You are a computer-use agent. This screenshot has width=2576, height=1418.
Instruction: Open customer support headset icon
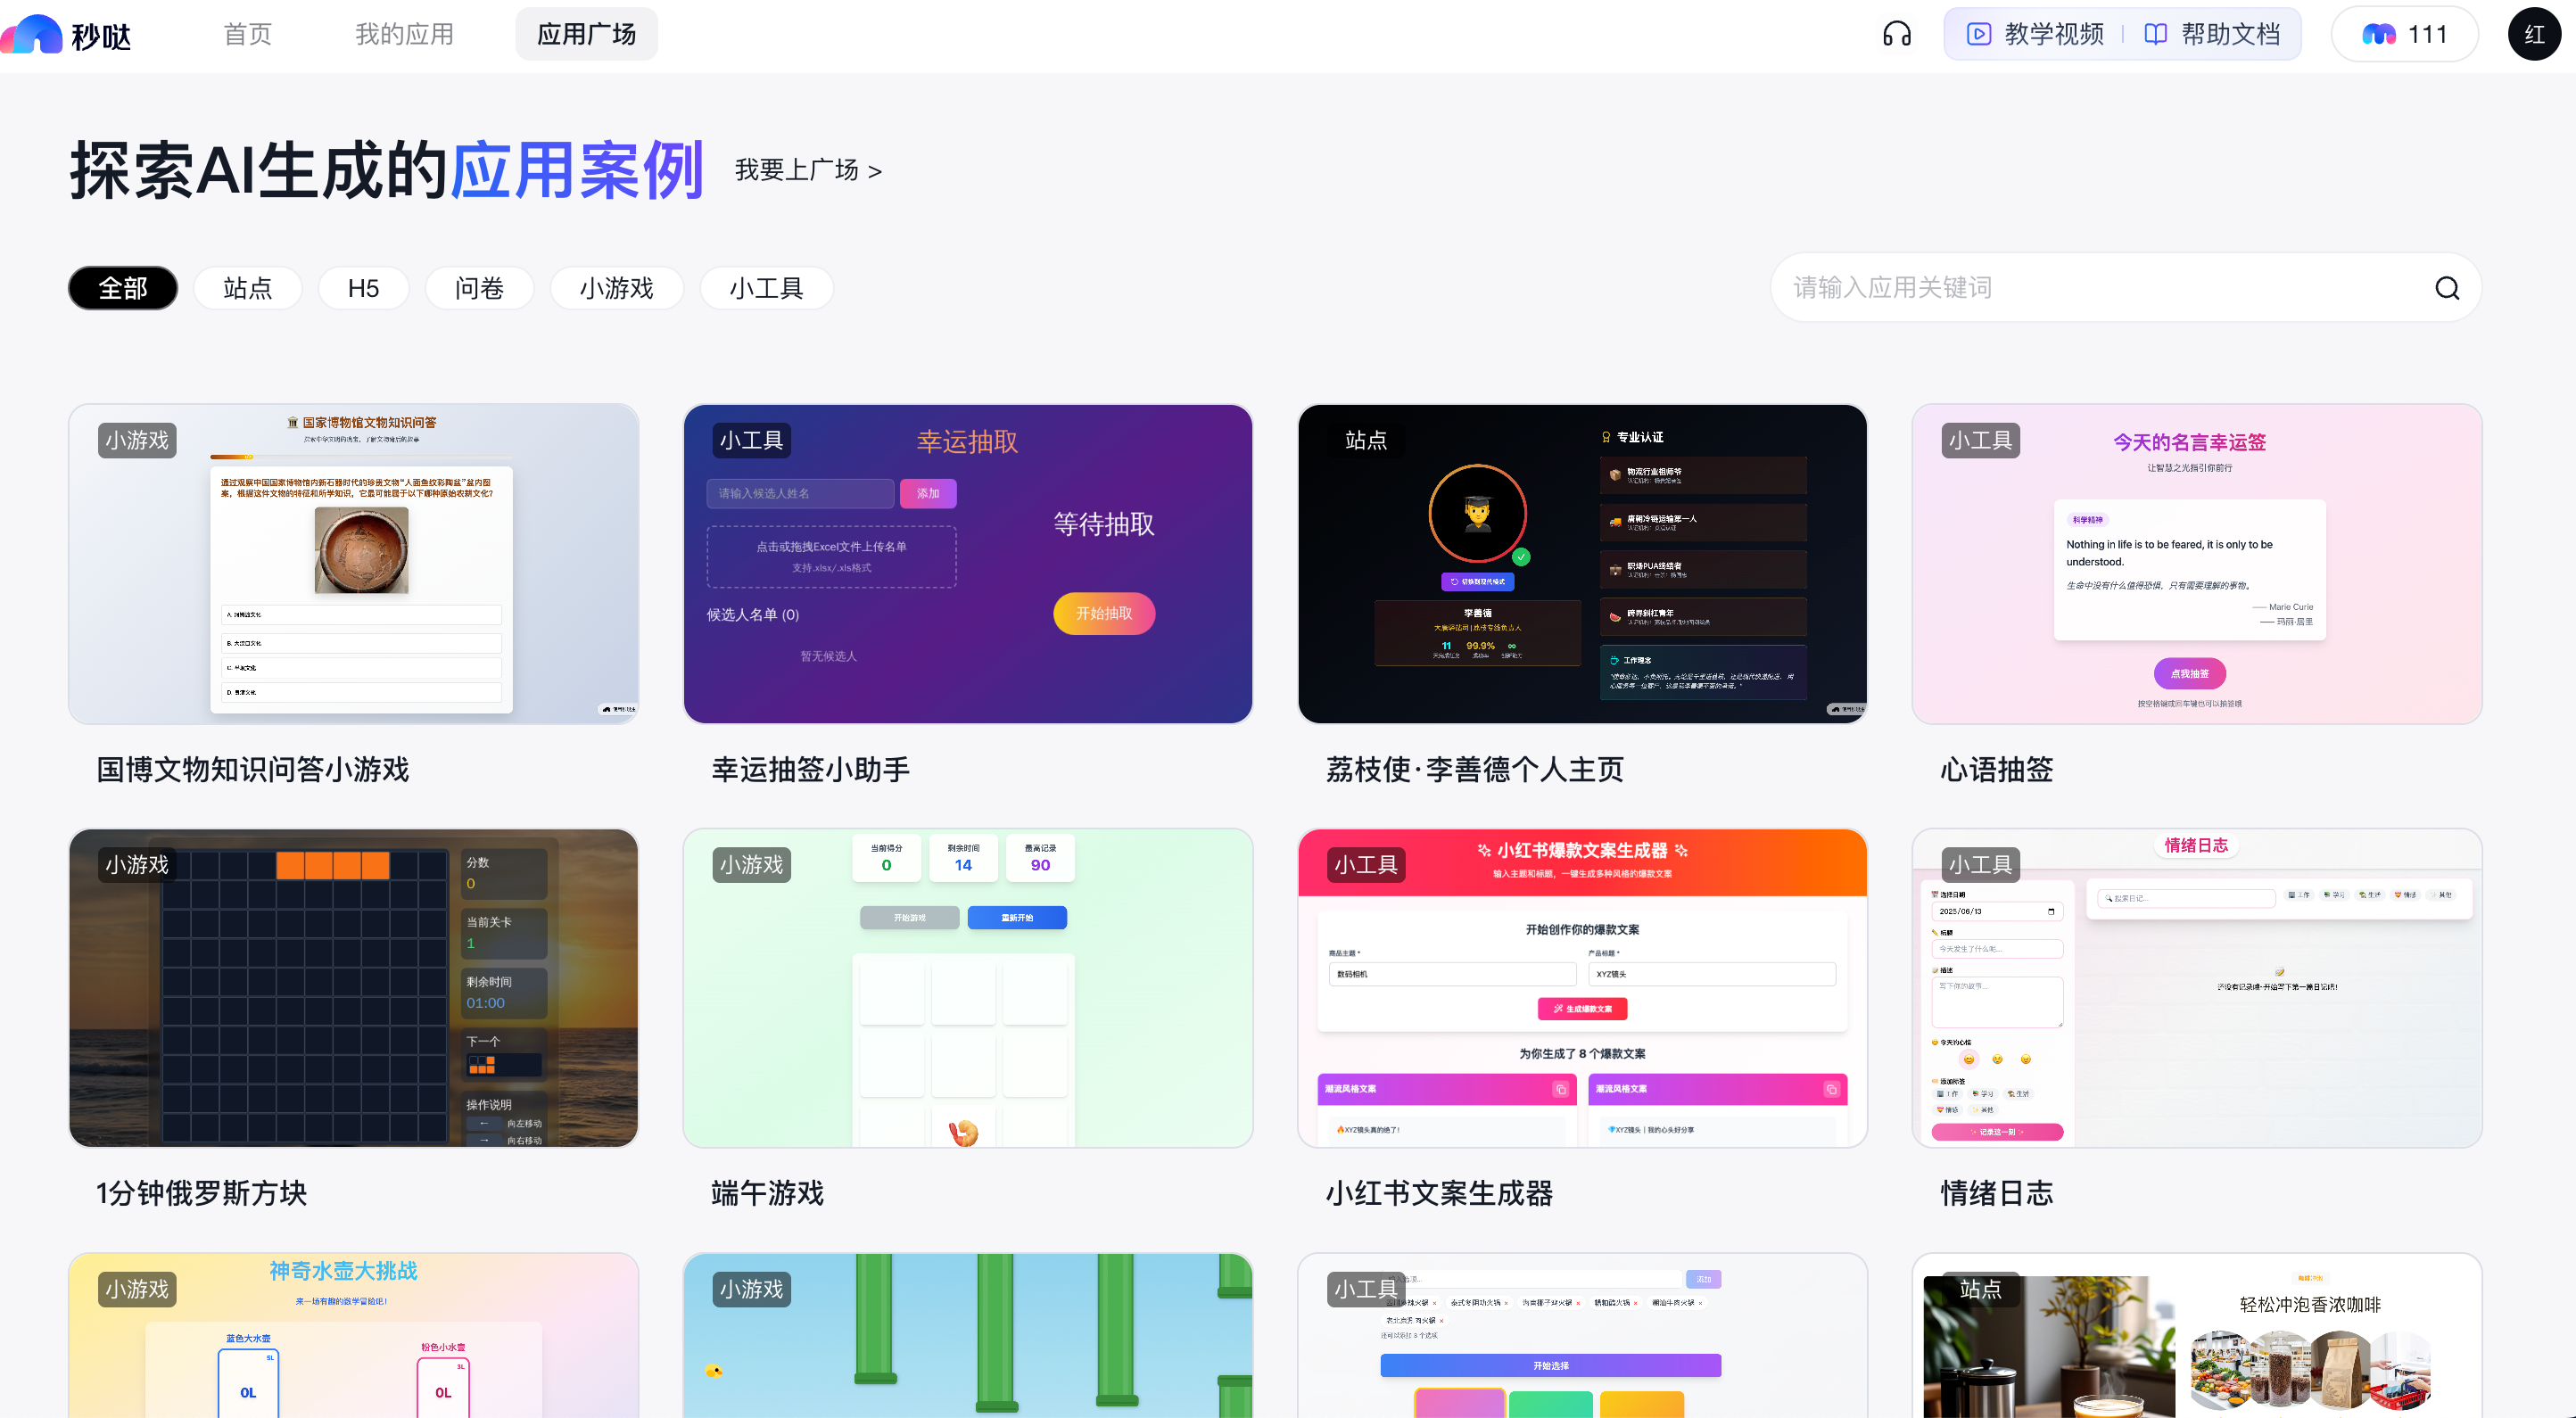click(1896, 34)
